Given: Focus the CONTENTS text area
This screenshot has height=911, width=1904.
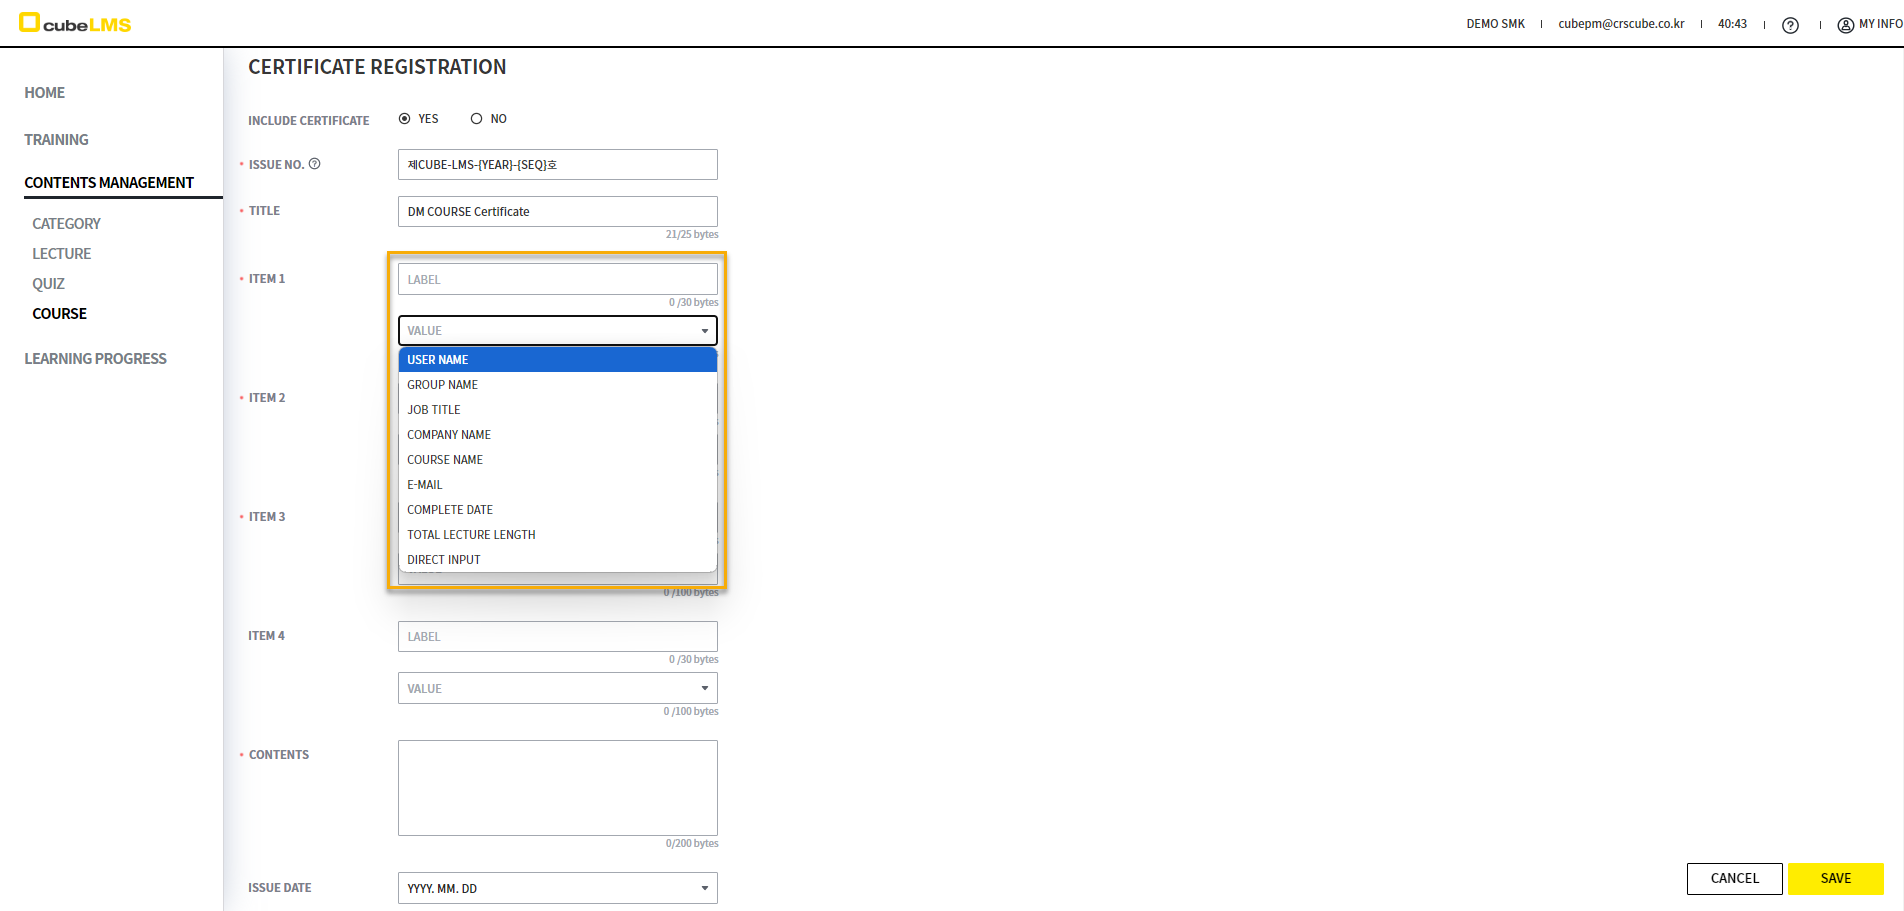Looking at the screenshot, I should click(x=557, y=788).
